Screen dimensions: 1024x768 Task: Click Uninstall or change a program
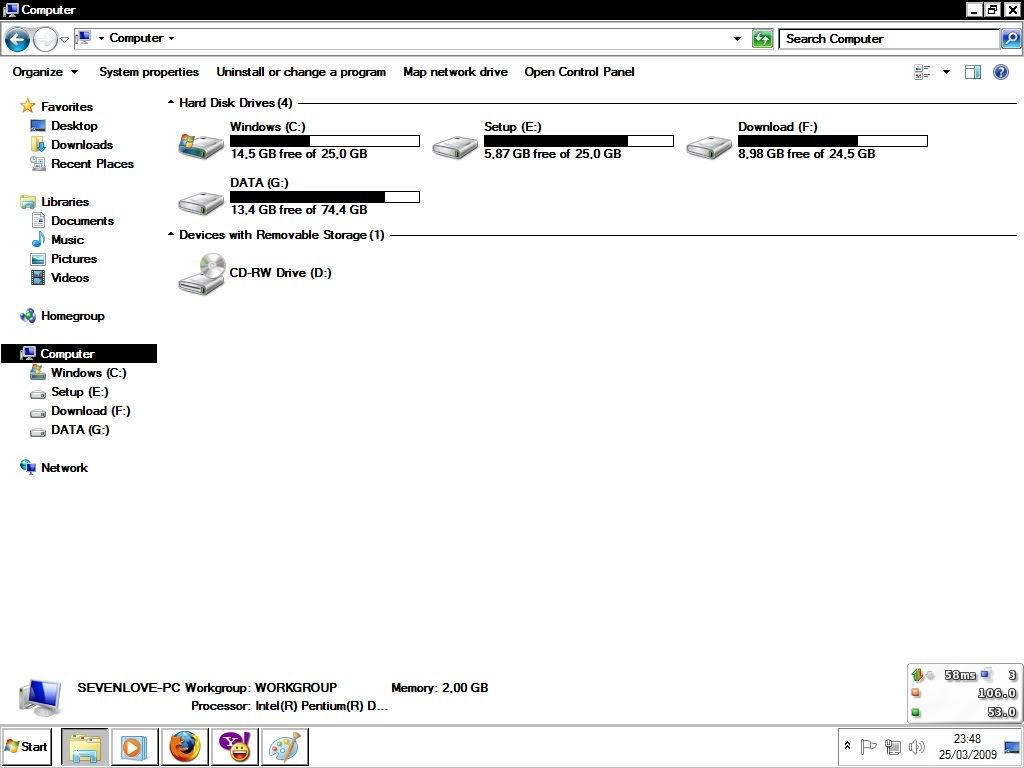coord(301,72)
